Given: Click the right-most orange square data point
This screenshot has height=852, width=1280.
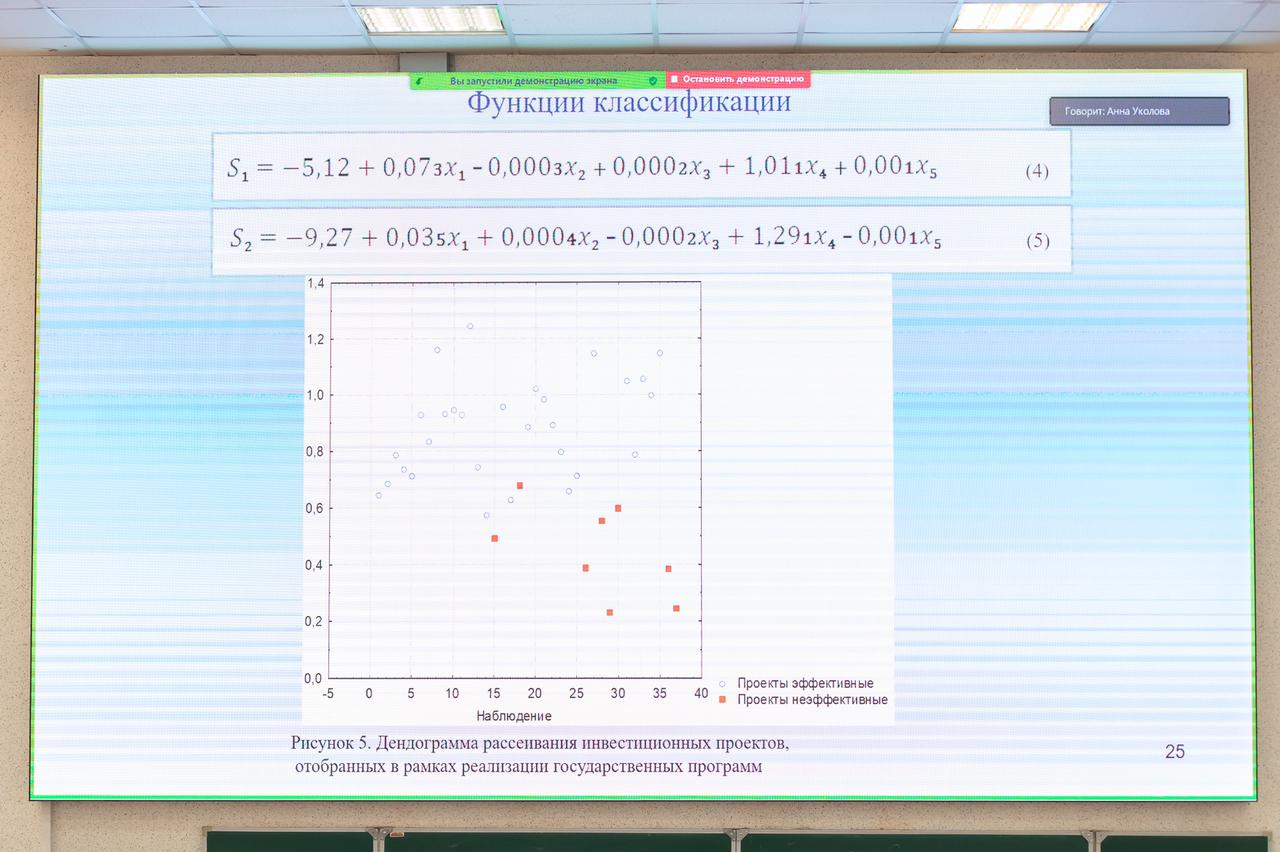Looking at the screenshot, I should (676, 608).
